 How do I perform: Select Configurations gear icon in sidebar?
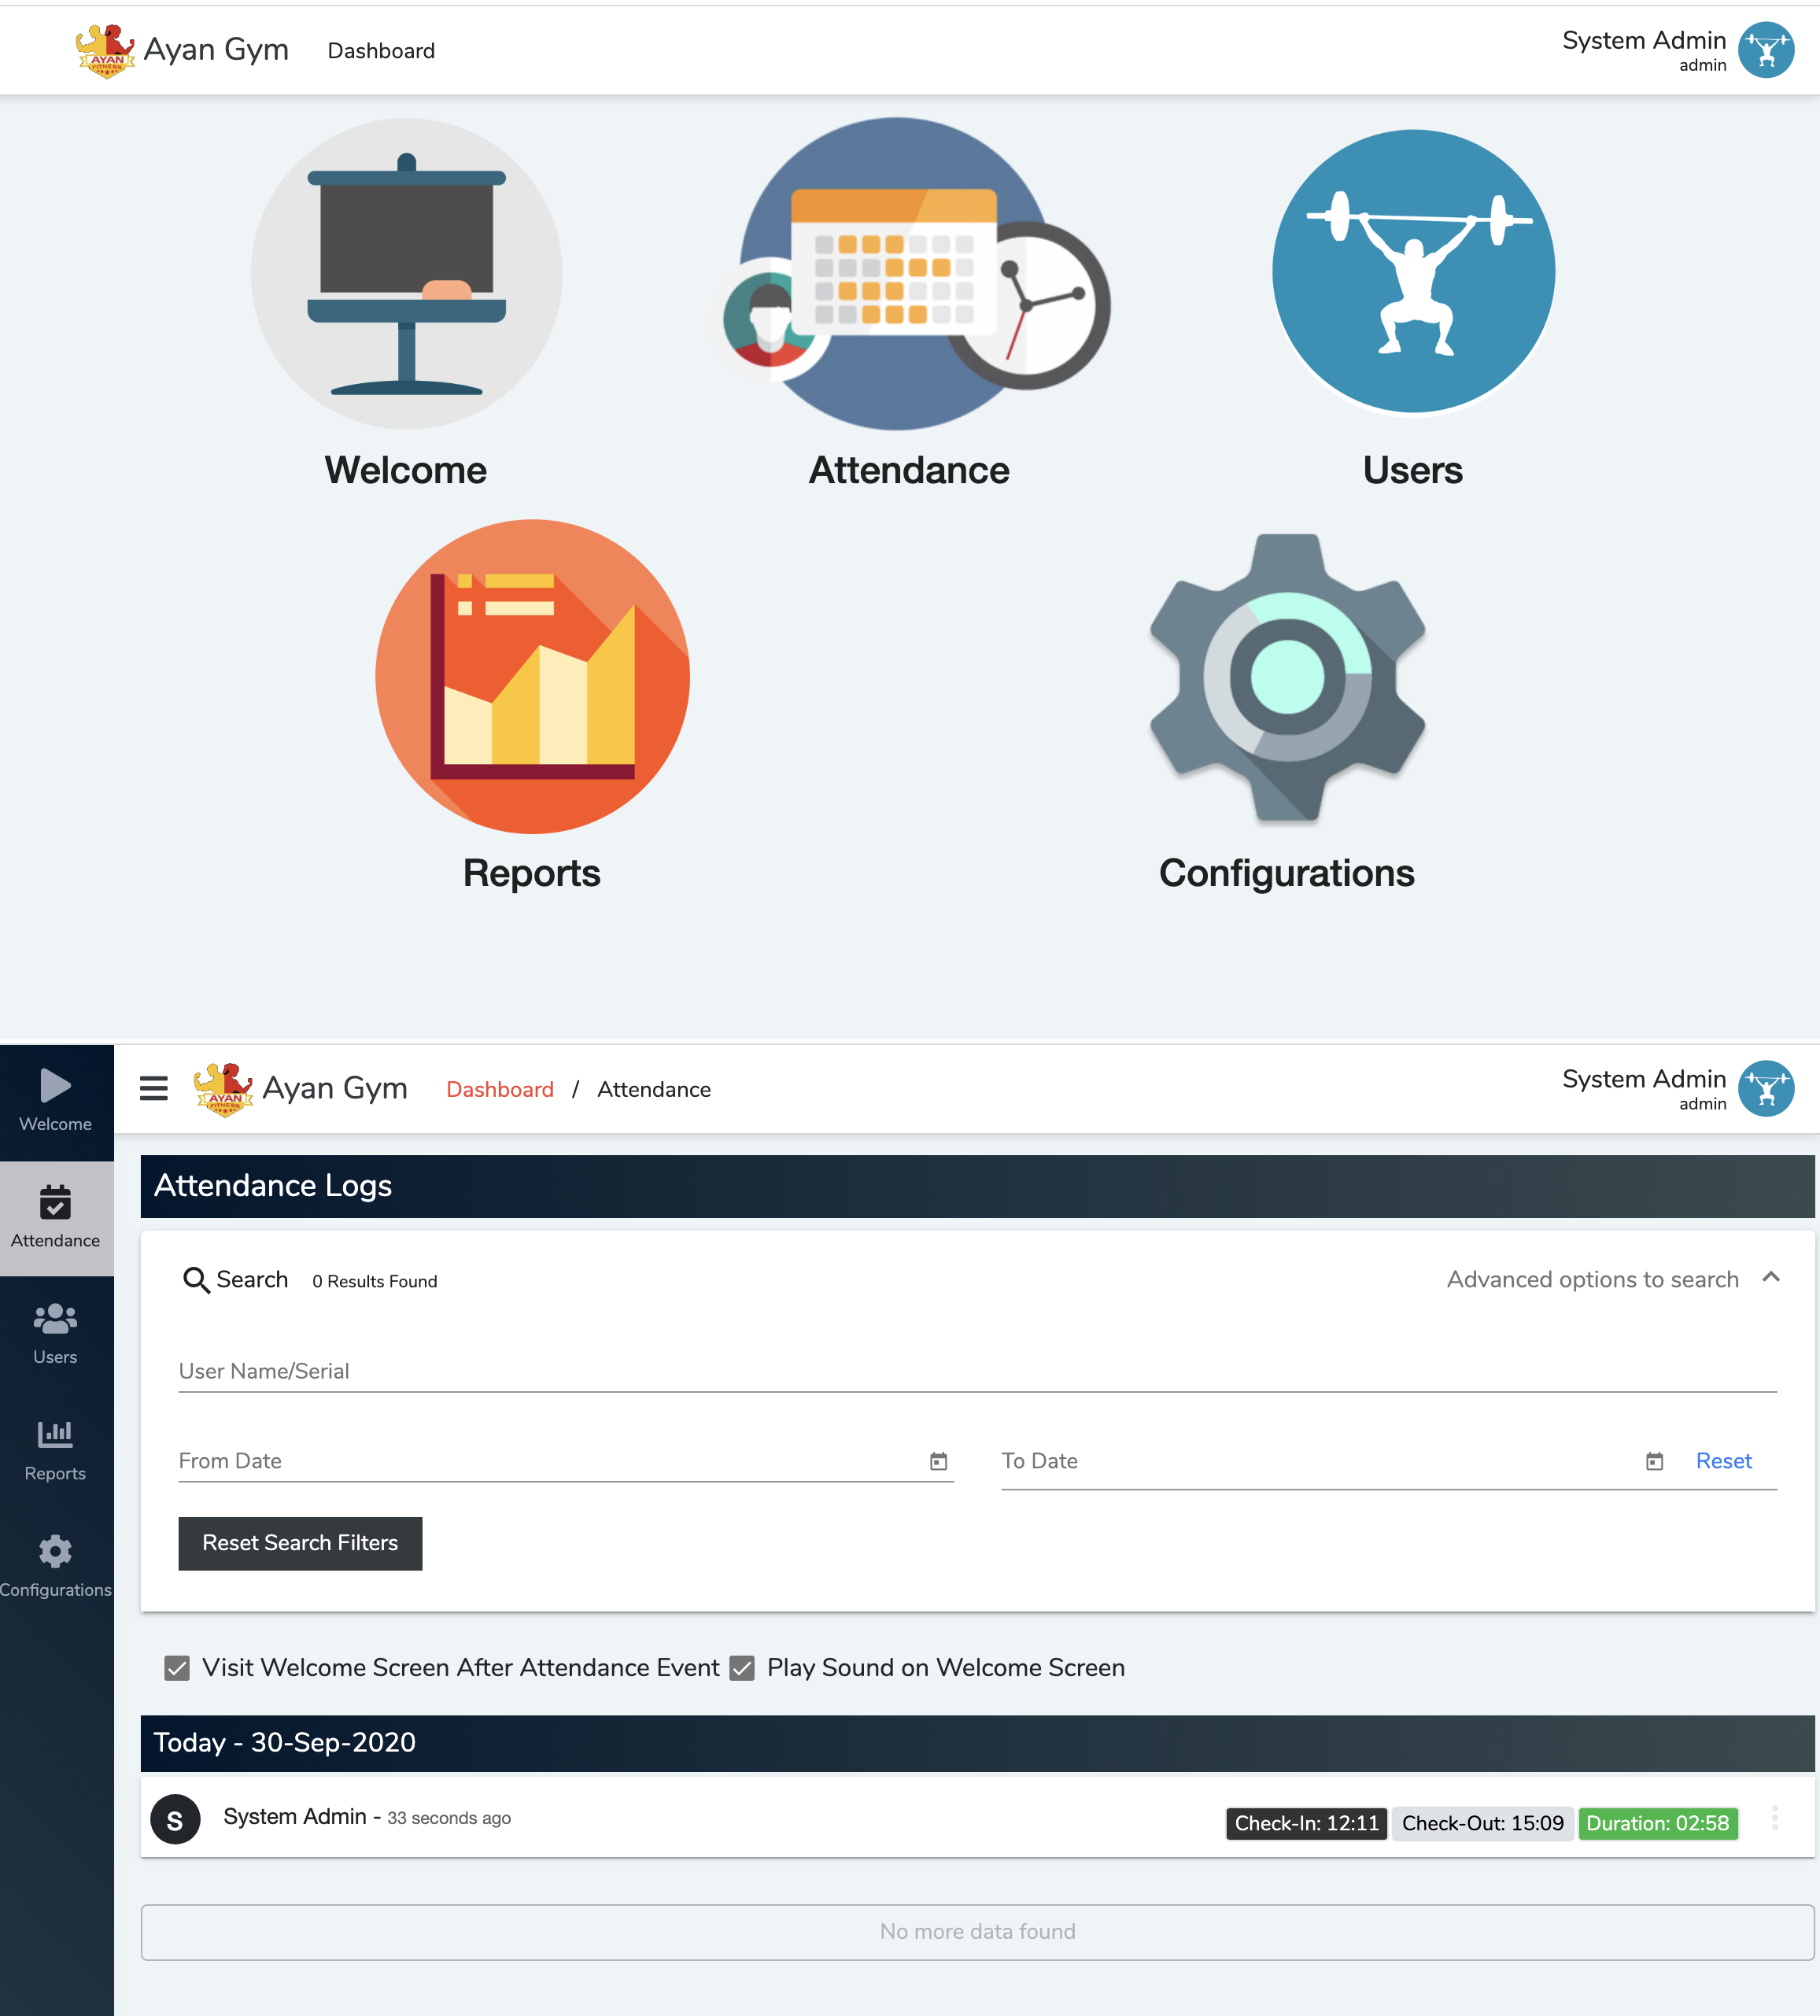pyautogui.click(x=55, y=1551)
